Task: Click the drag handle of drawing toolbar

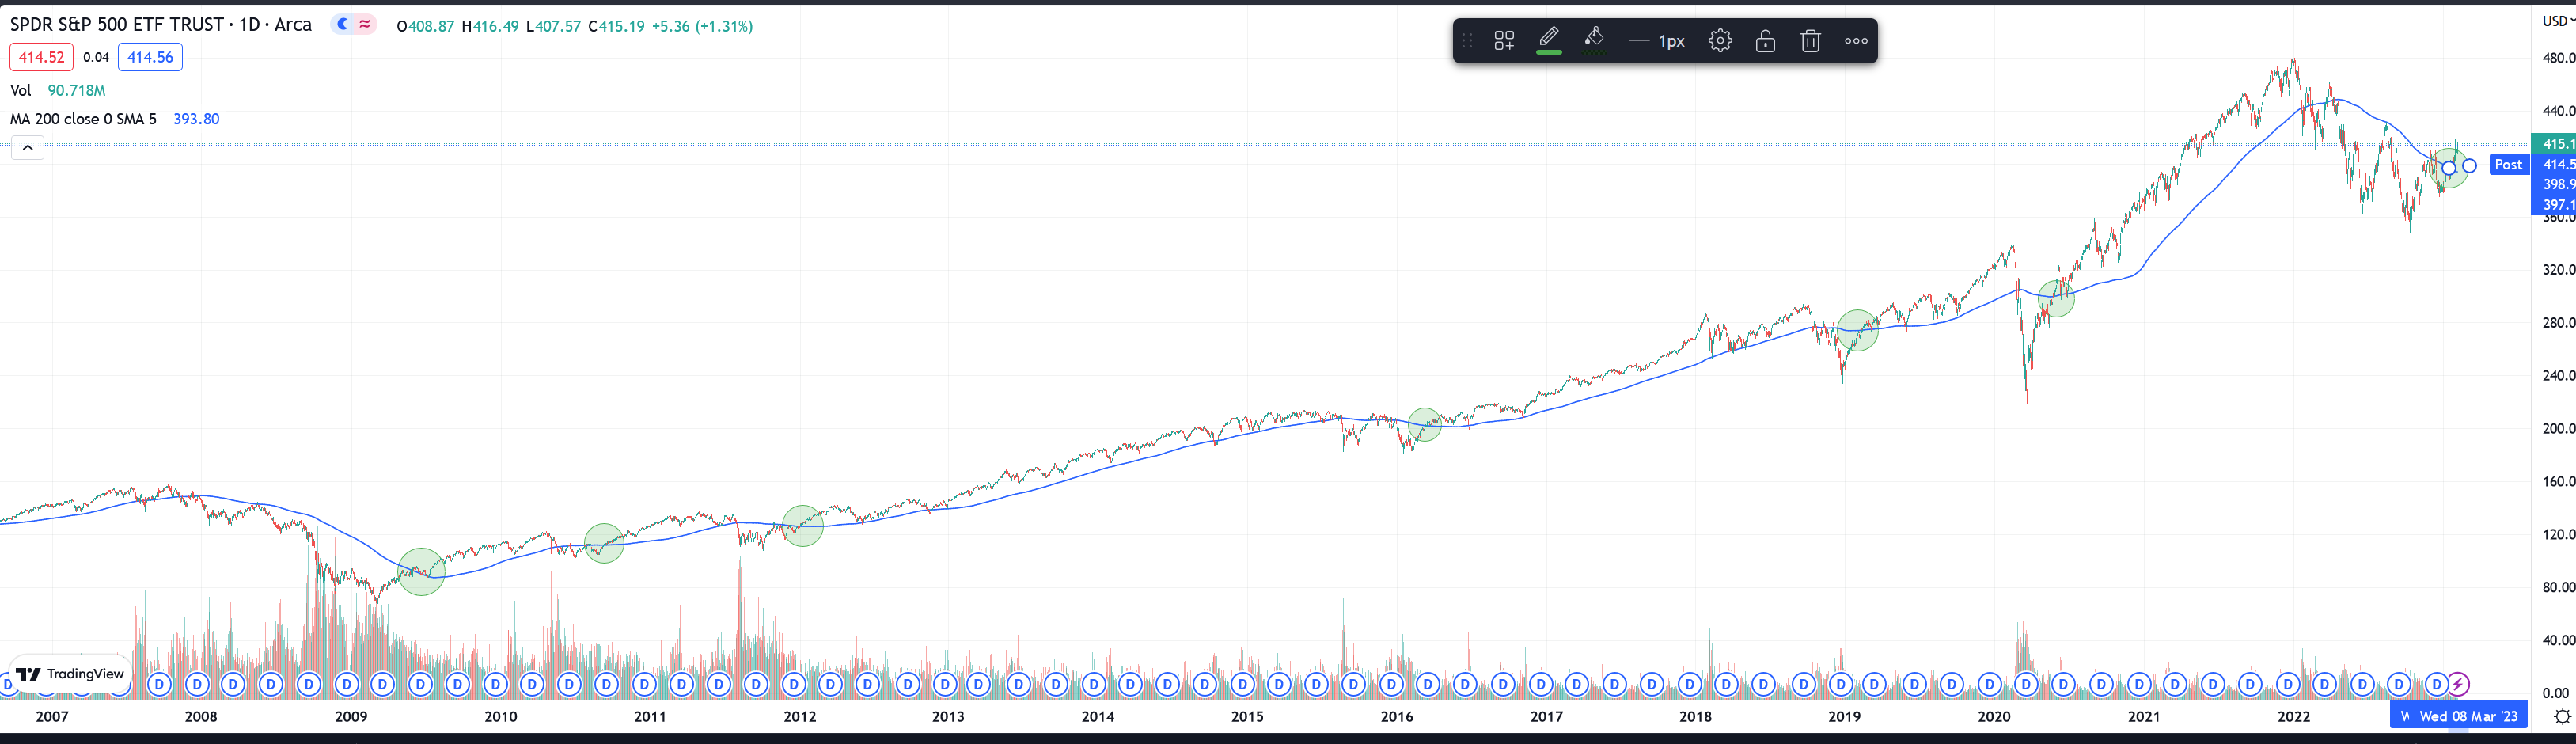Action: tap(1467, 41)
